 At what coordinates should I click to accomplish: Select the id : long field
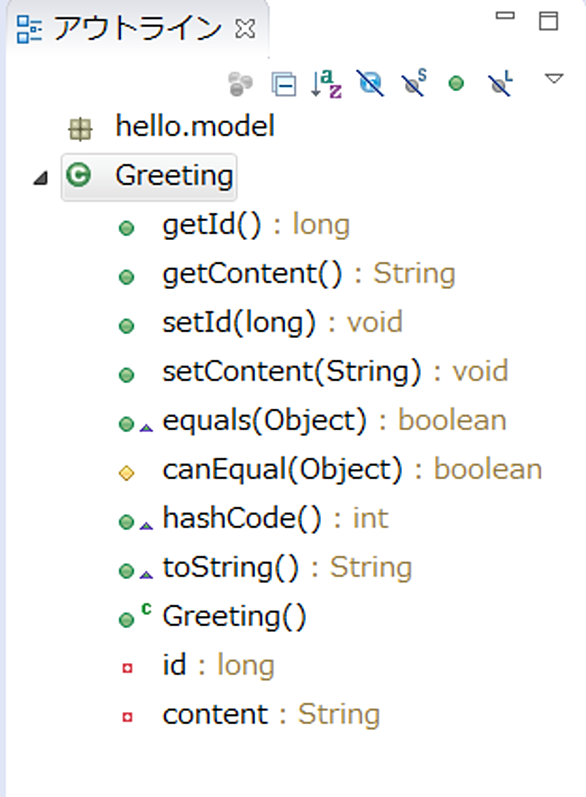click(218, 665)
